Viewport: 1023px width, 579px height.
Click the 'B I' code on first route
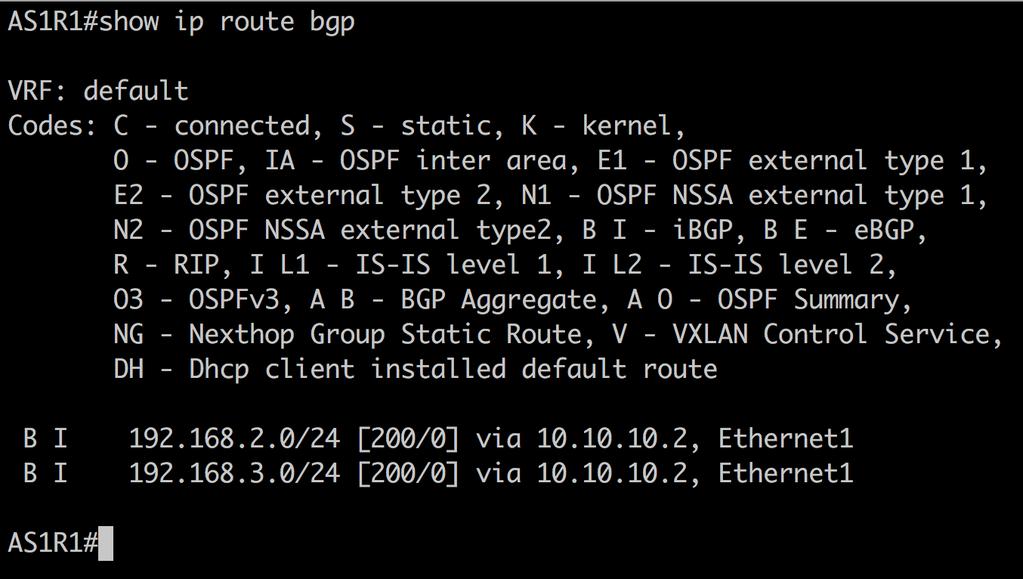(x=45, y=438)
